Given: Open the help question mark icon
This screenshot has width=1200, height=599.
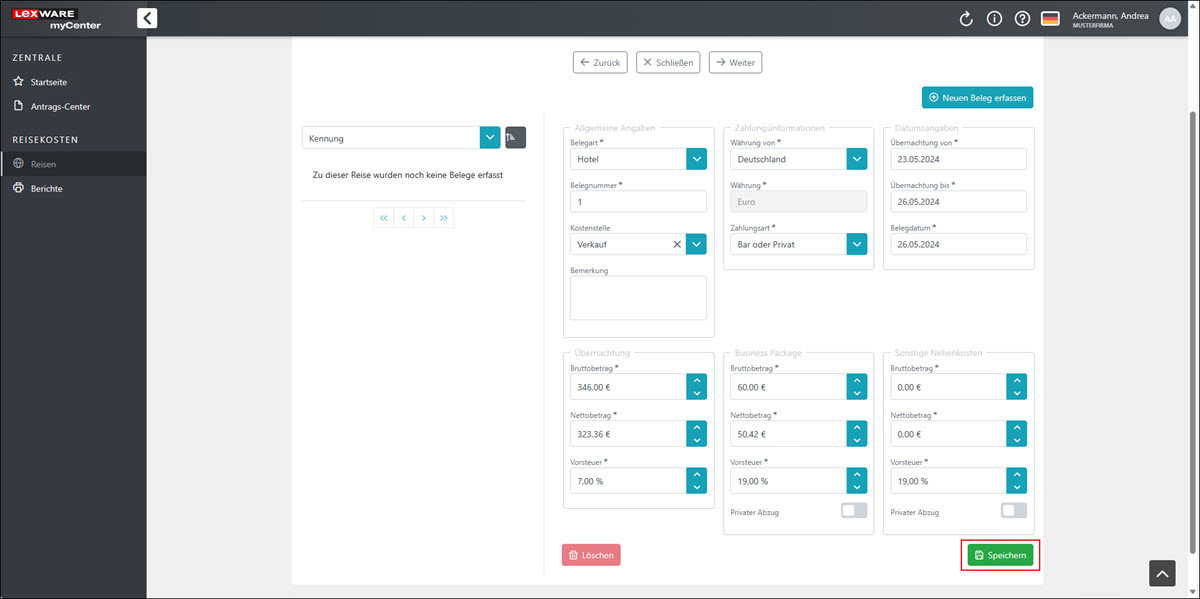Looking at the screenshot, I should pos(1022,19).
